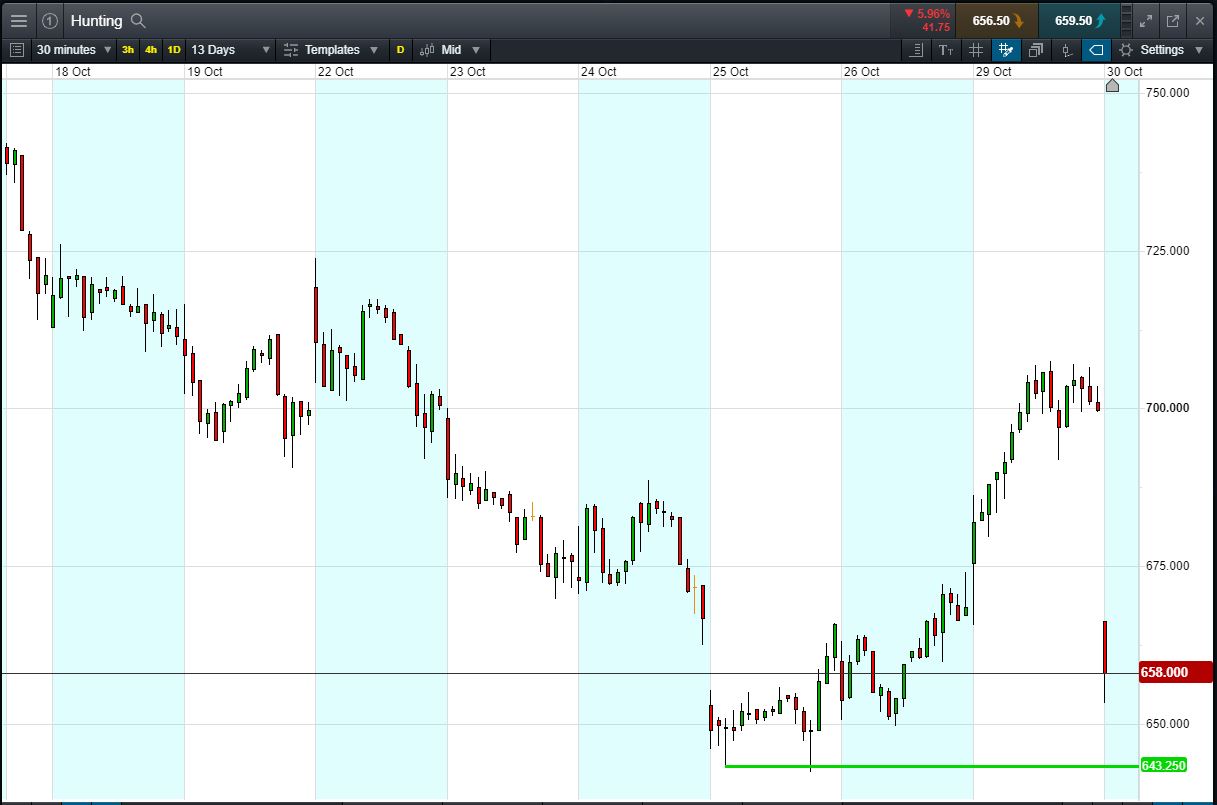1217x805 pixels.
Task: Click the Hunting instrument name
Action: tap(96, 20)
